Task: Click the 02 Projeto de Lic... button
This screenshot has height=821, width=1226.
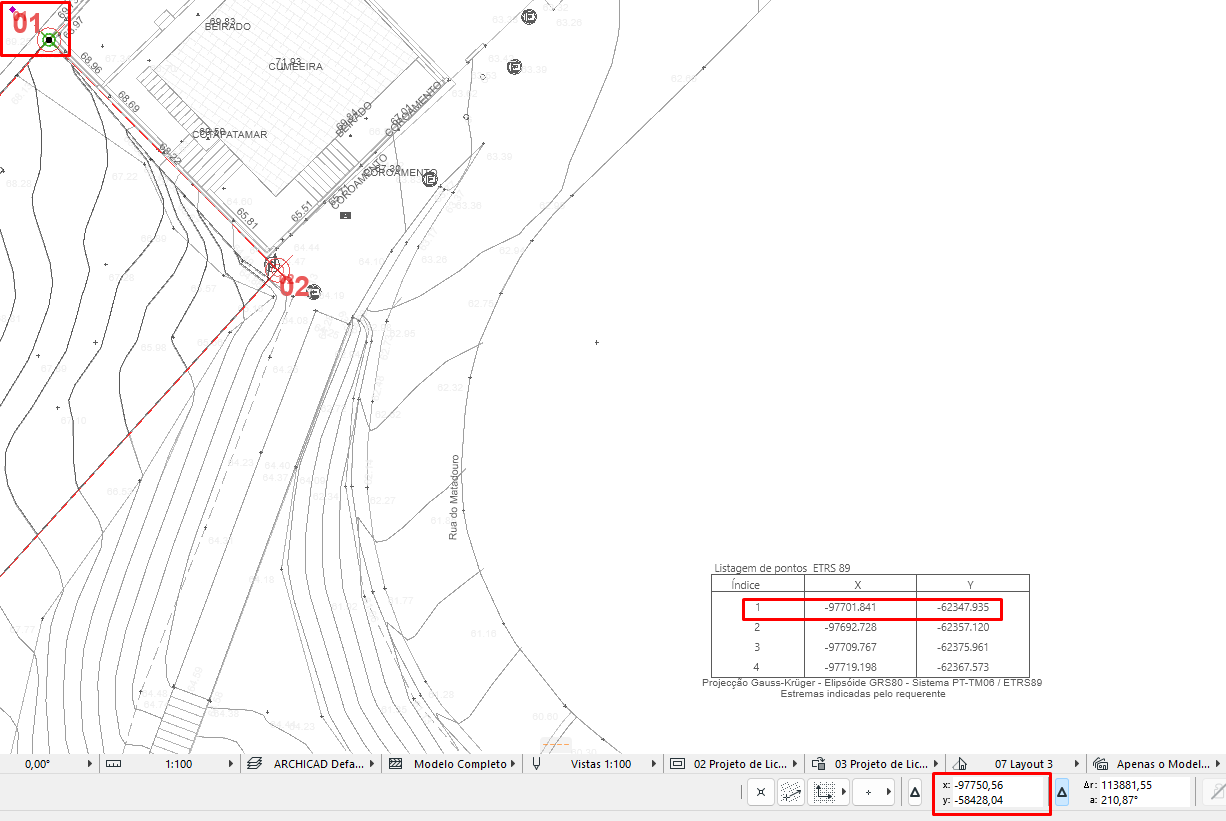Action: (740, 763)
